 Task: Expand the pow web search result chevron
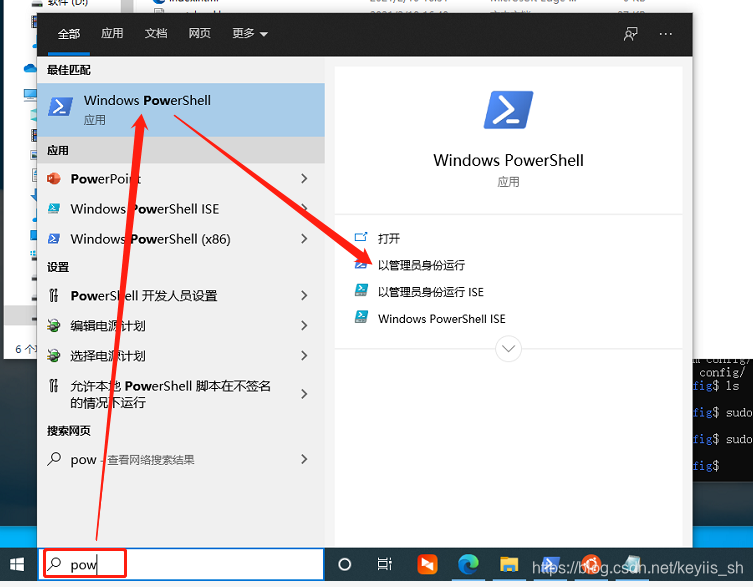(x=304, y=459)
